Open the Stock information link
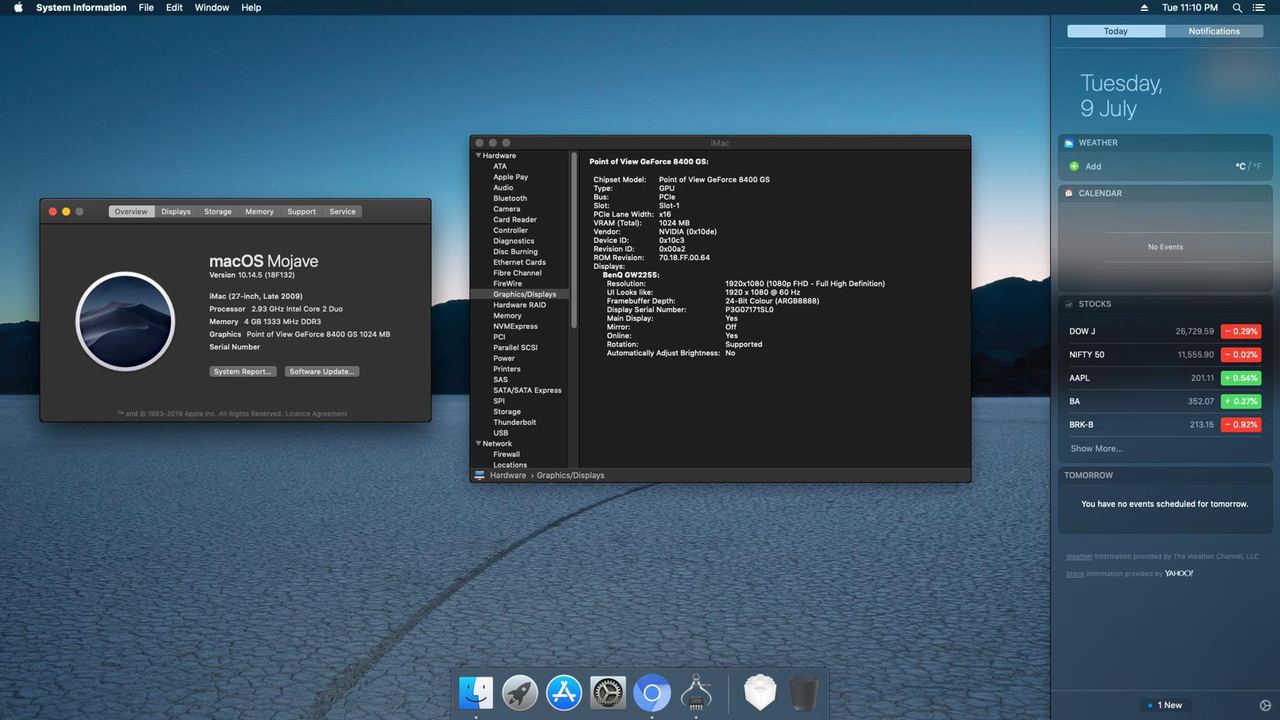This screenshot has width=1280, height=720. coord(1075,574)
